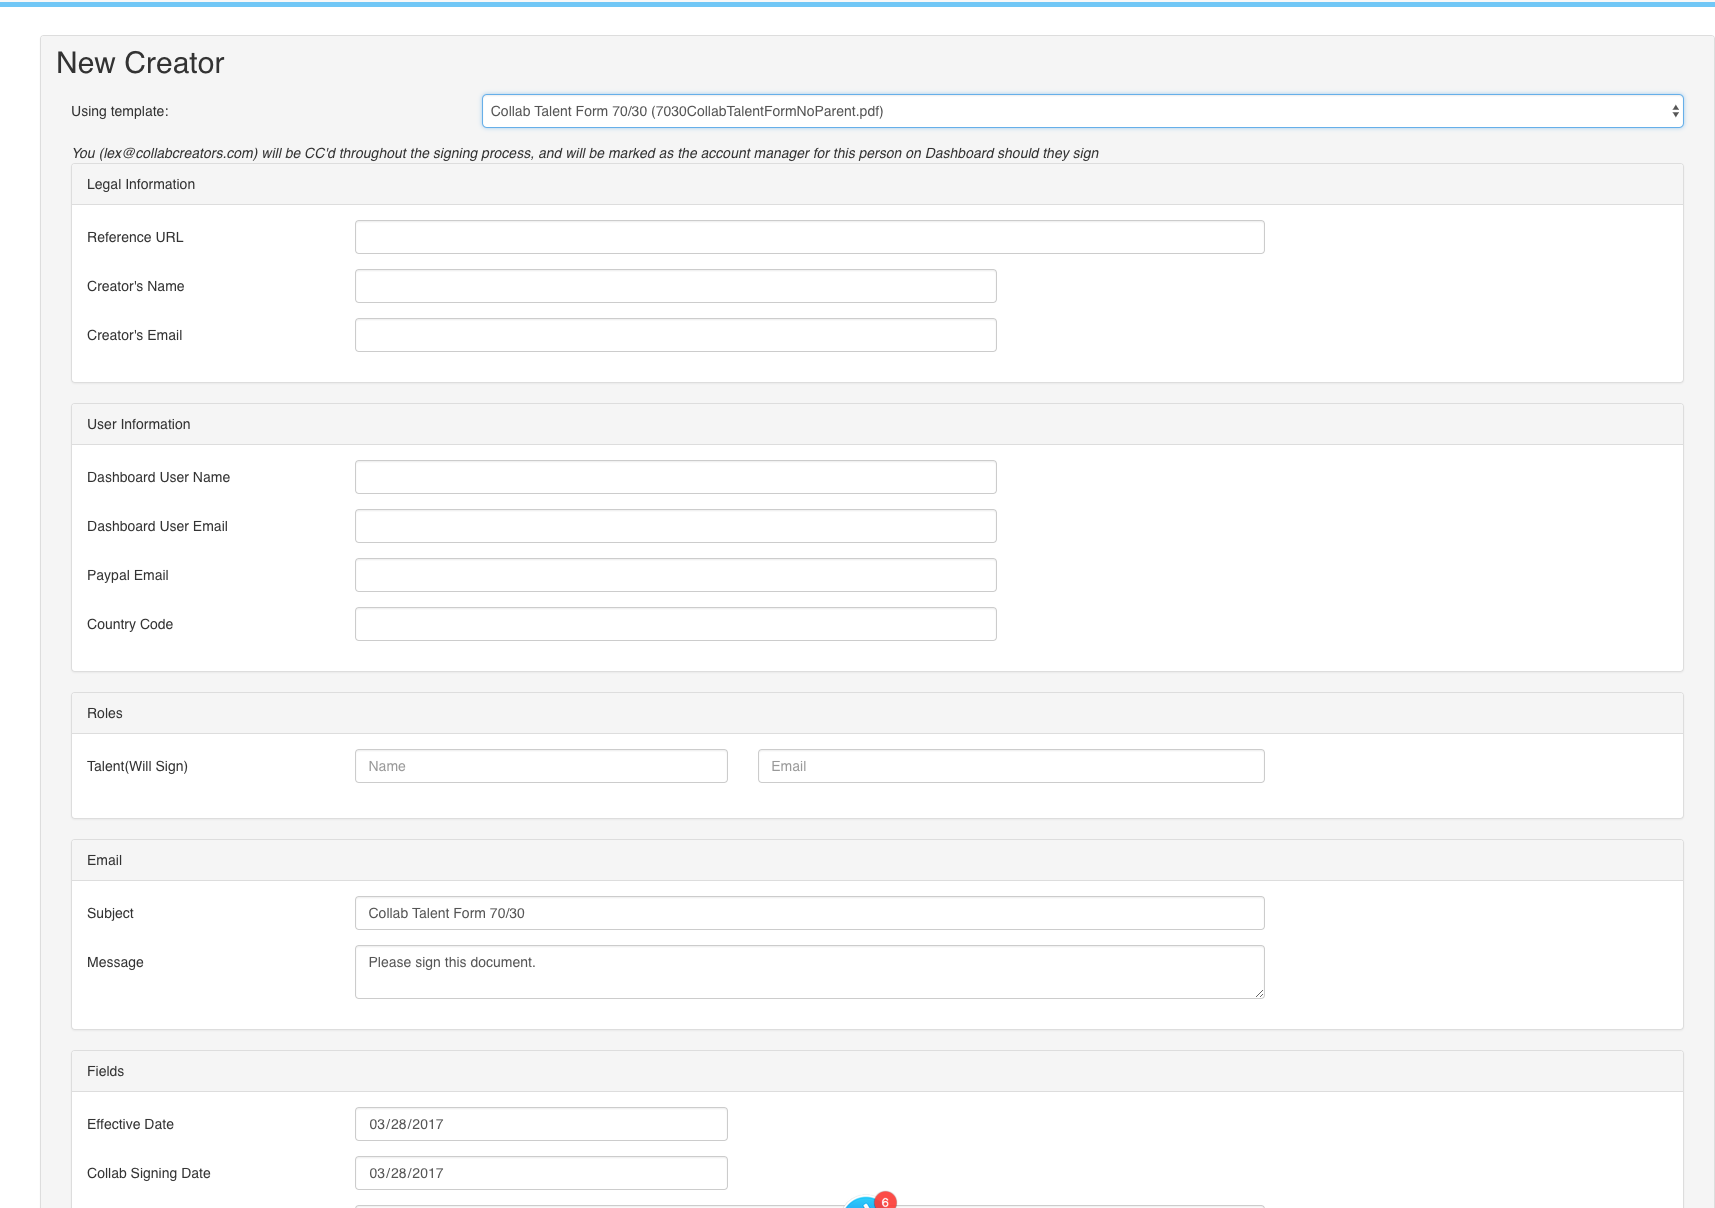Click the Country Code label
Image resolution: width=1715 pixels, height=1208 pixels.
pos(130,624)
